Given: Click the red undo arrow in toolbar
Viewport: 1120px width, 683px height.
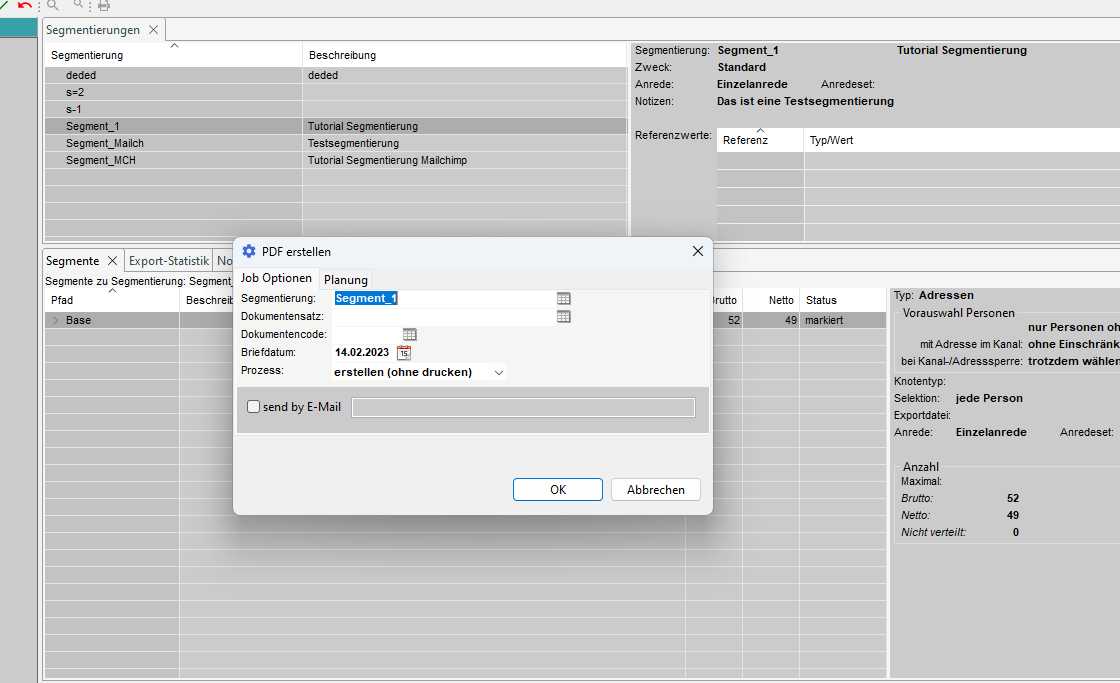Looking at the screenshot, I should tap(25, 5).
